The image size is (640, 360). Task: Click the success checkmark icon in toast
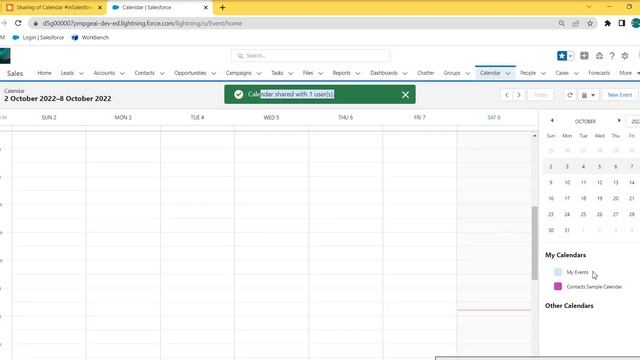[239, 94]
